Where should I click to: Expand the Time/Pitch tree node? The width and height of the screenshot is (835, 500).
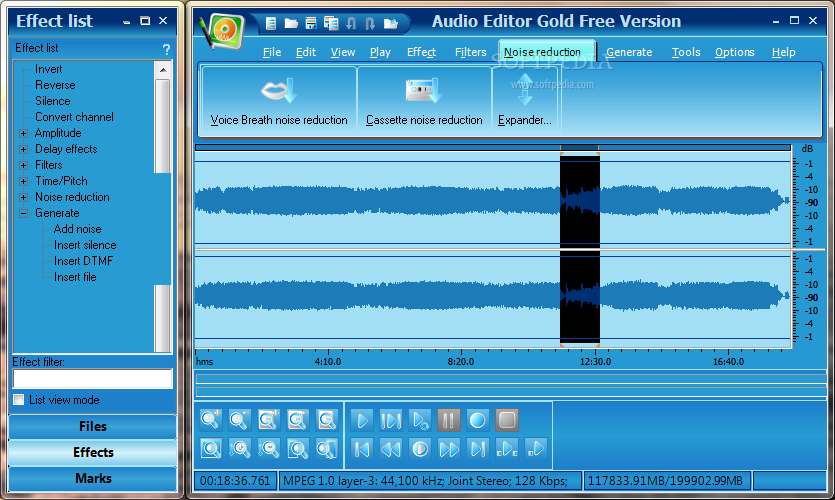coord(23,181)
